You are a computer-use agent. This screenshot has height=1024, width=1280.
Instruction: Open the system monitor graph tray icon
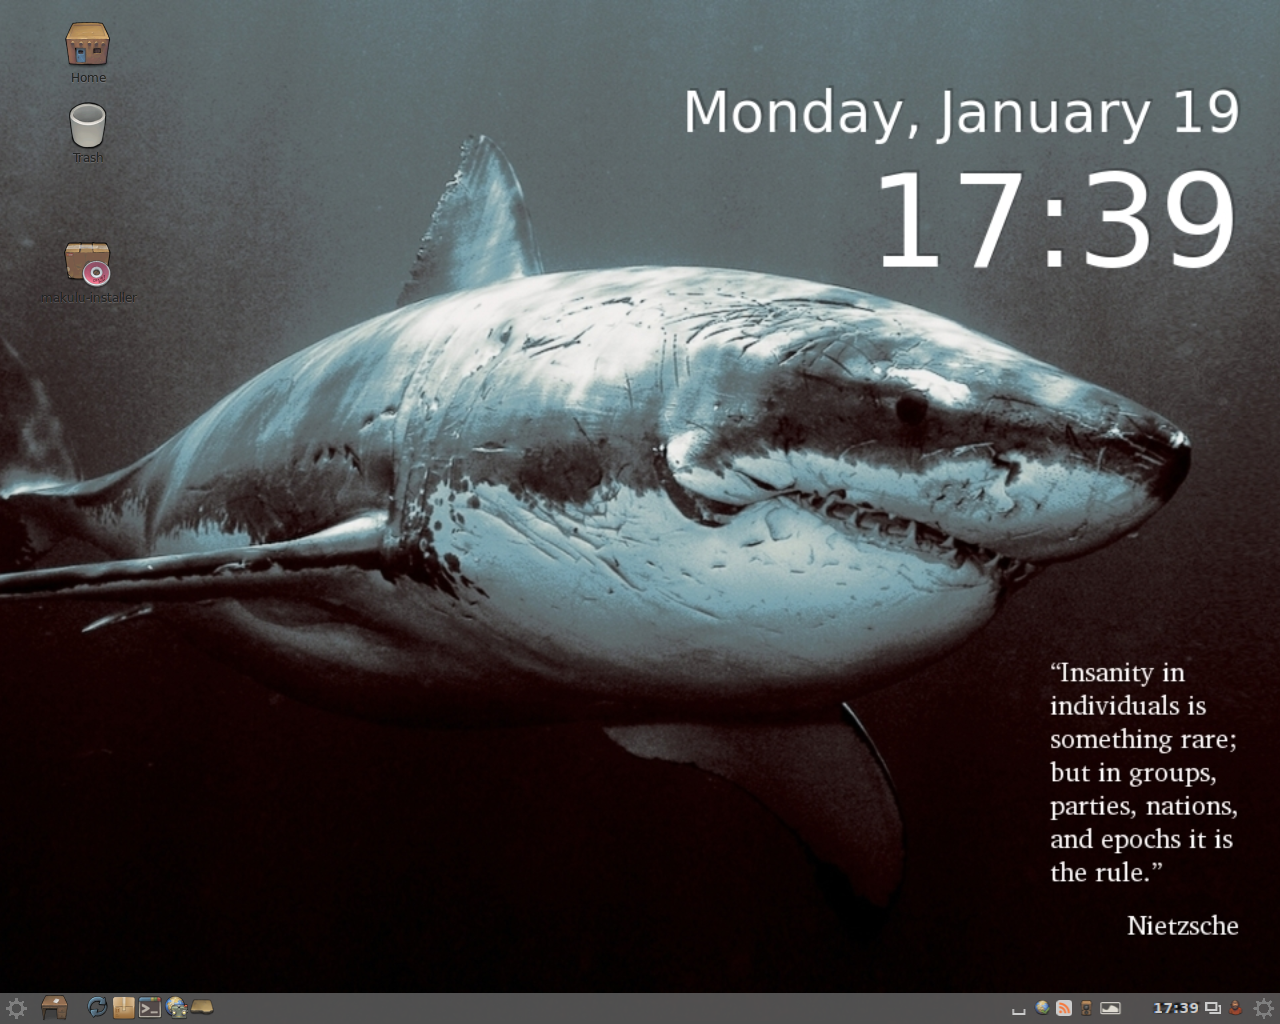point(1110,1008)
